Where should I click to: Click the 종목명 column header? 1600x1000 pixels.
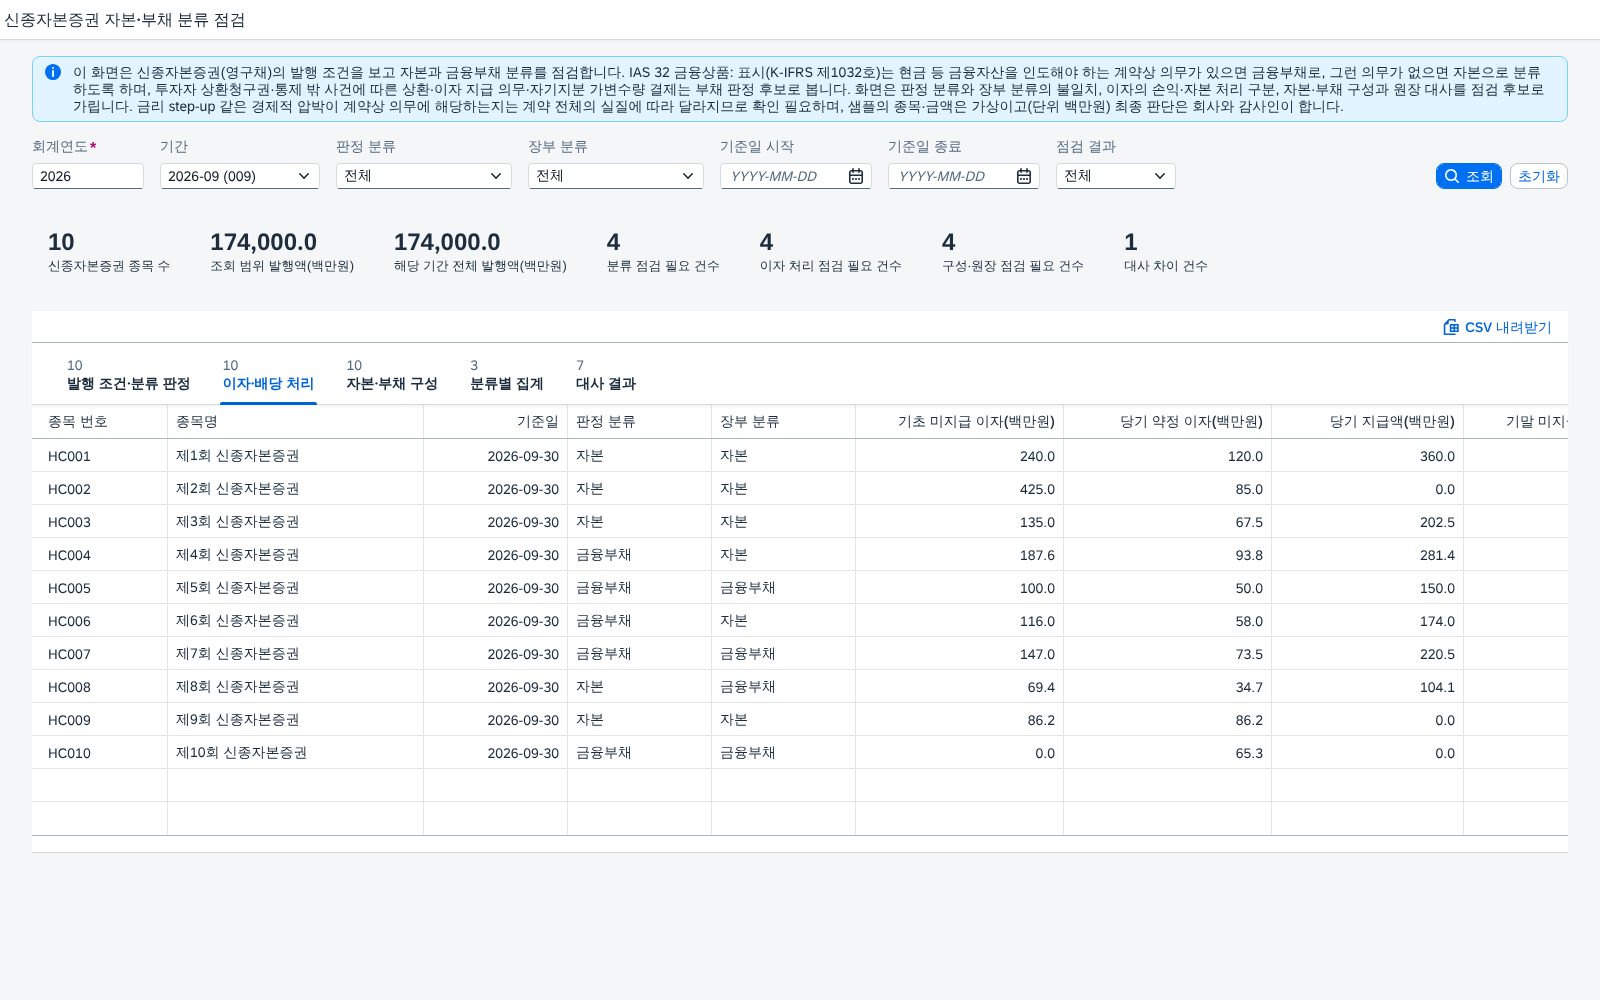point(296,422)
